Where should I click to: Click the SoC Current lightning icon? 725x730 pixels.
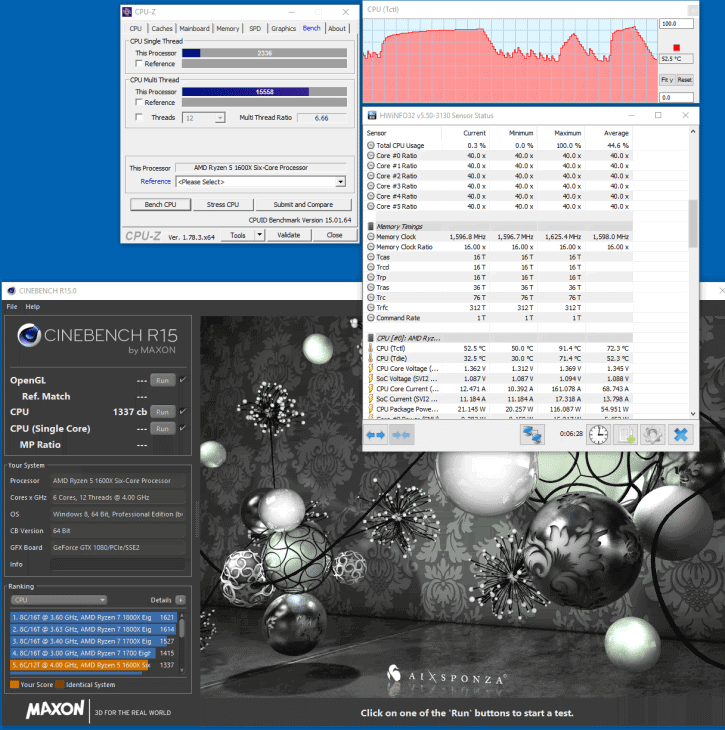371,399
